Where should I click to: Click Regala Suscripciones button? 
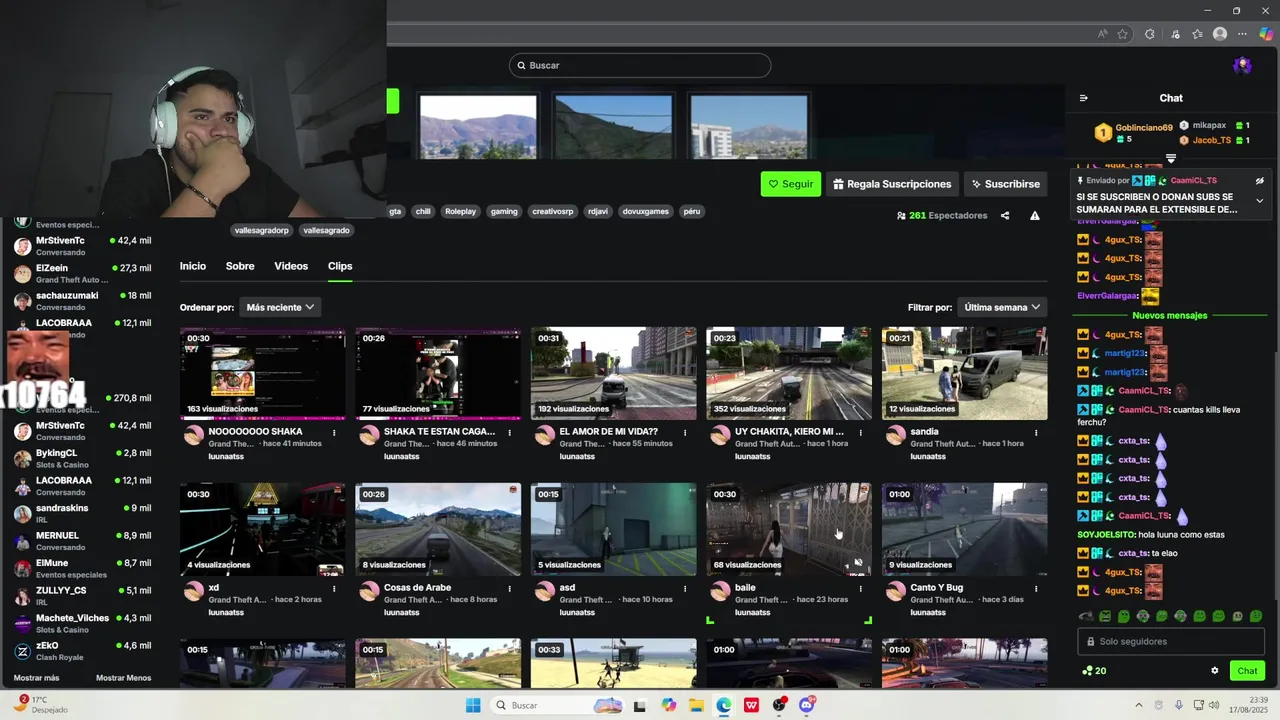click(892, 184)
